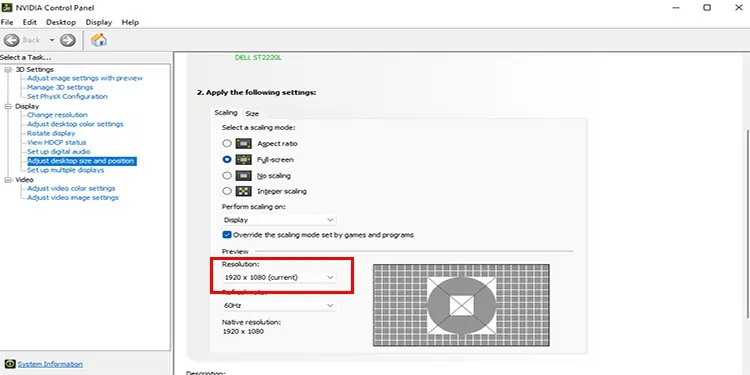Open View HDCP status
Image resolution: width=750 pixels, height=375 pixels.
coord(56,142)
